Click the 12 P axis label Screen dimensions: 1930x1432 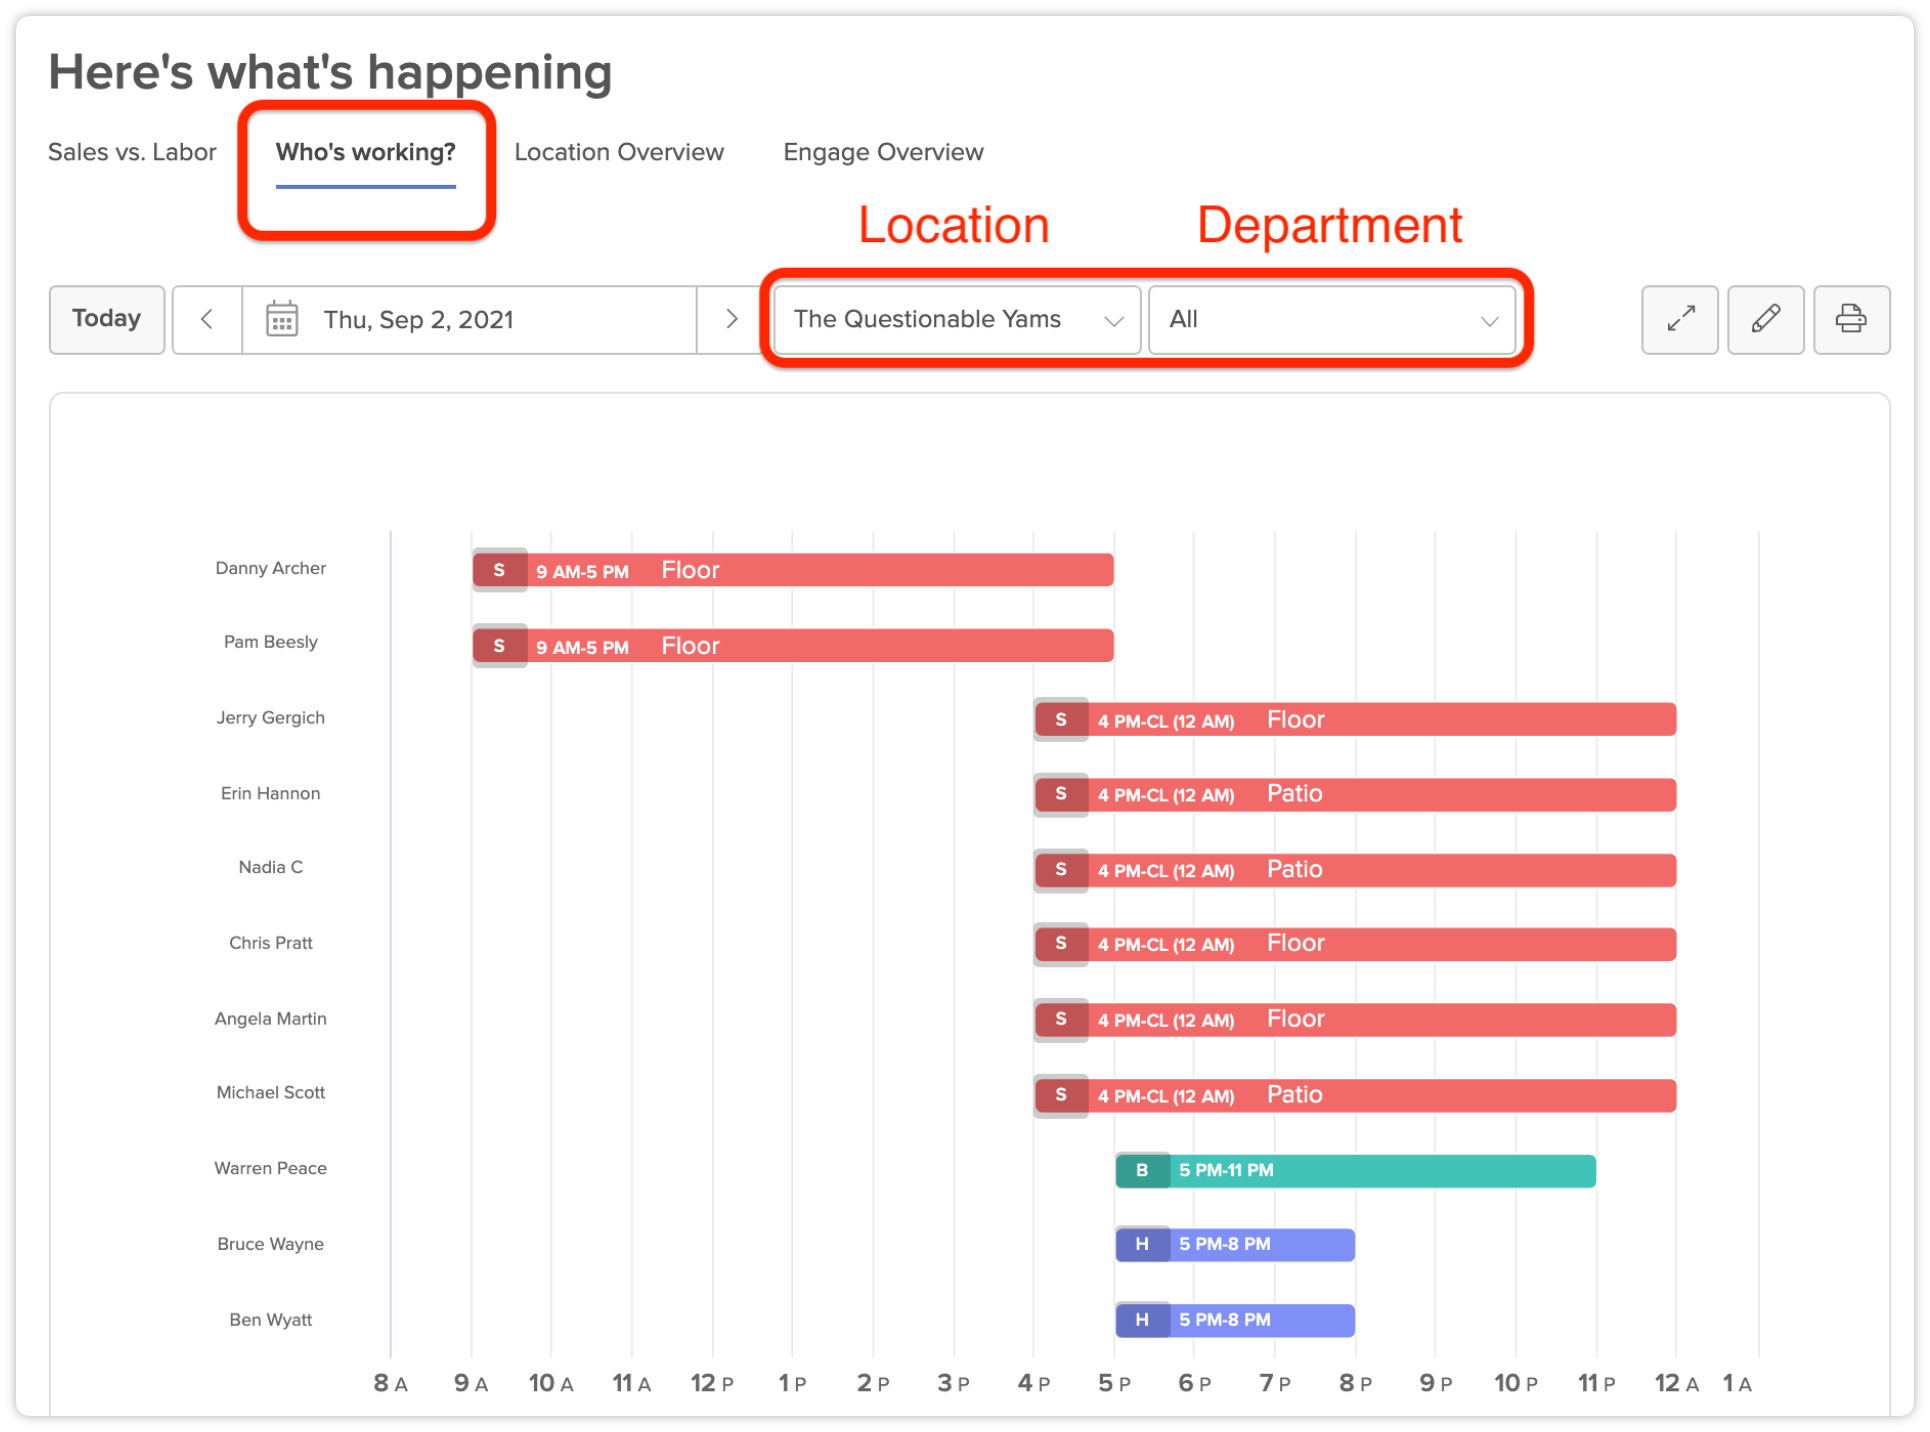pyautogui.click(x=712, y=1384)
